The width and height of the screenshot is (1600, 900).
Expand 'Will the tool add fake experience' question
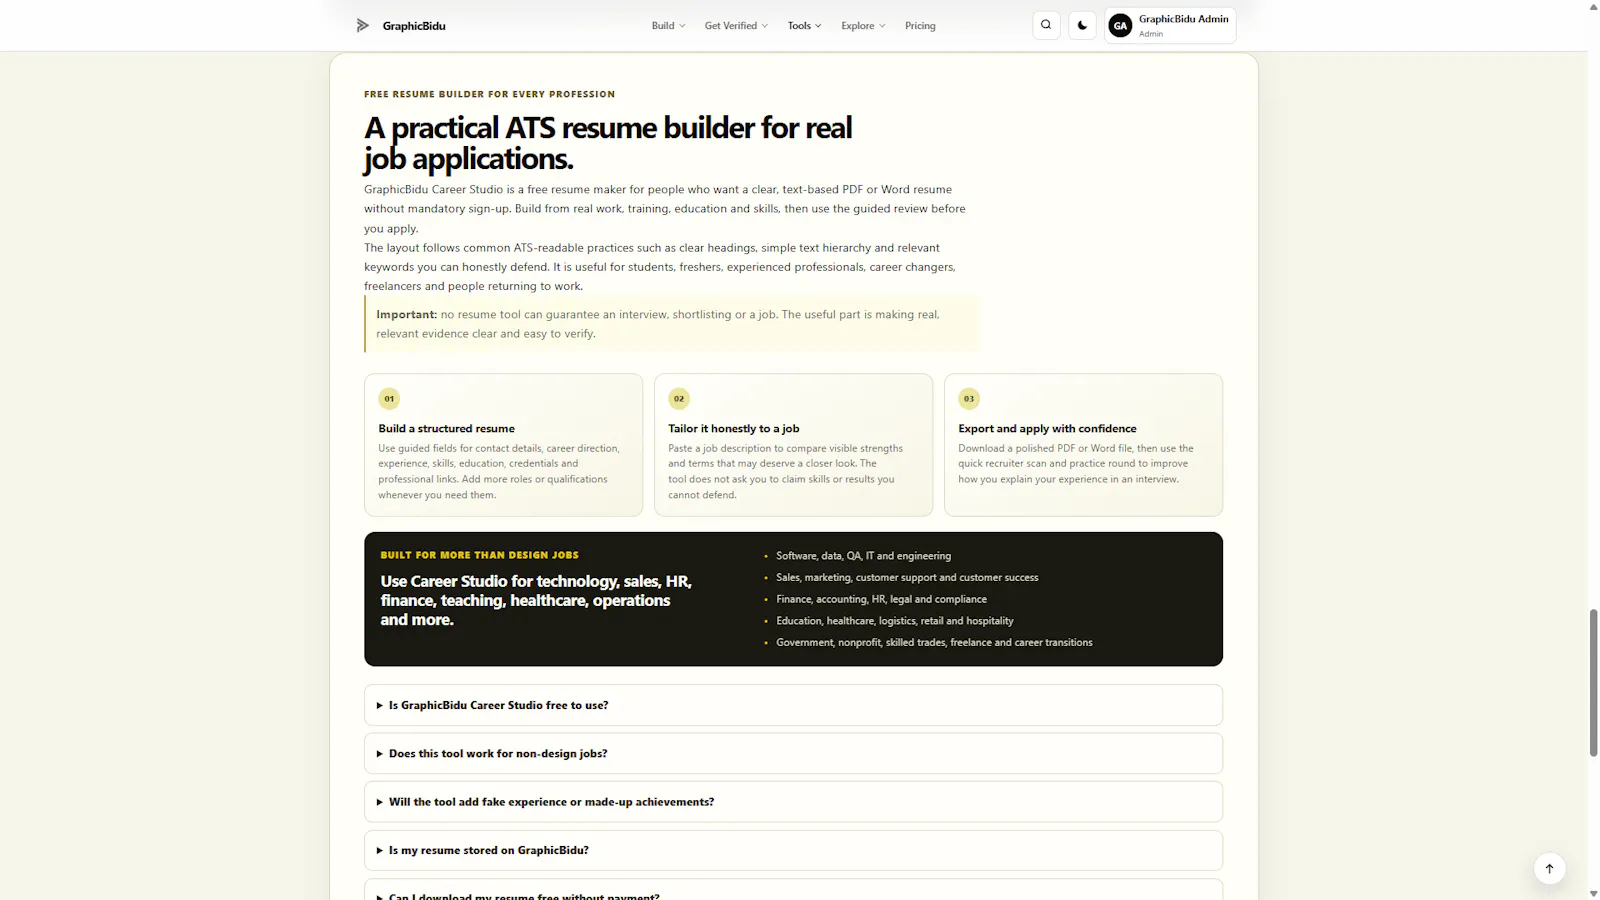[x=793, y=802]
